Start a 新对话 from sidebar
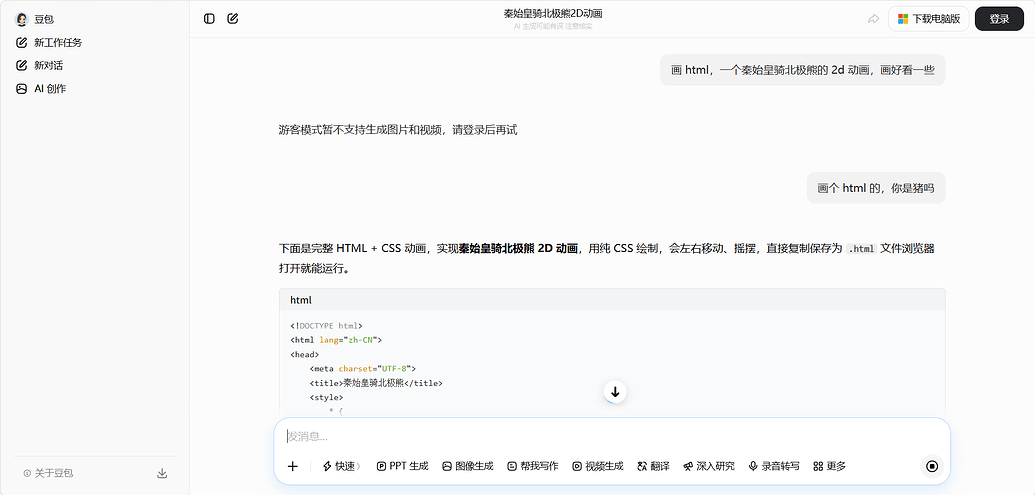 [x=40, y=65]
